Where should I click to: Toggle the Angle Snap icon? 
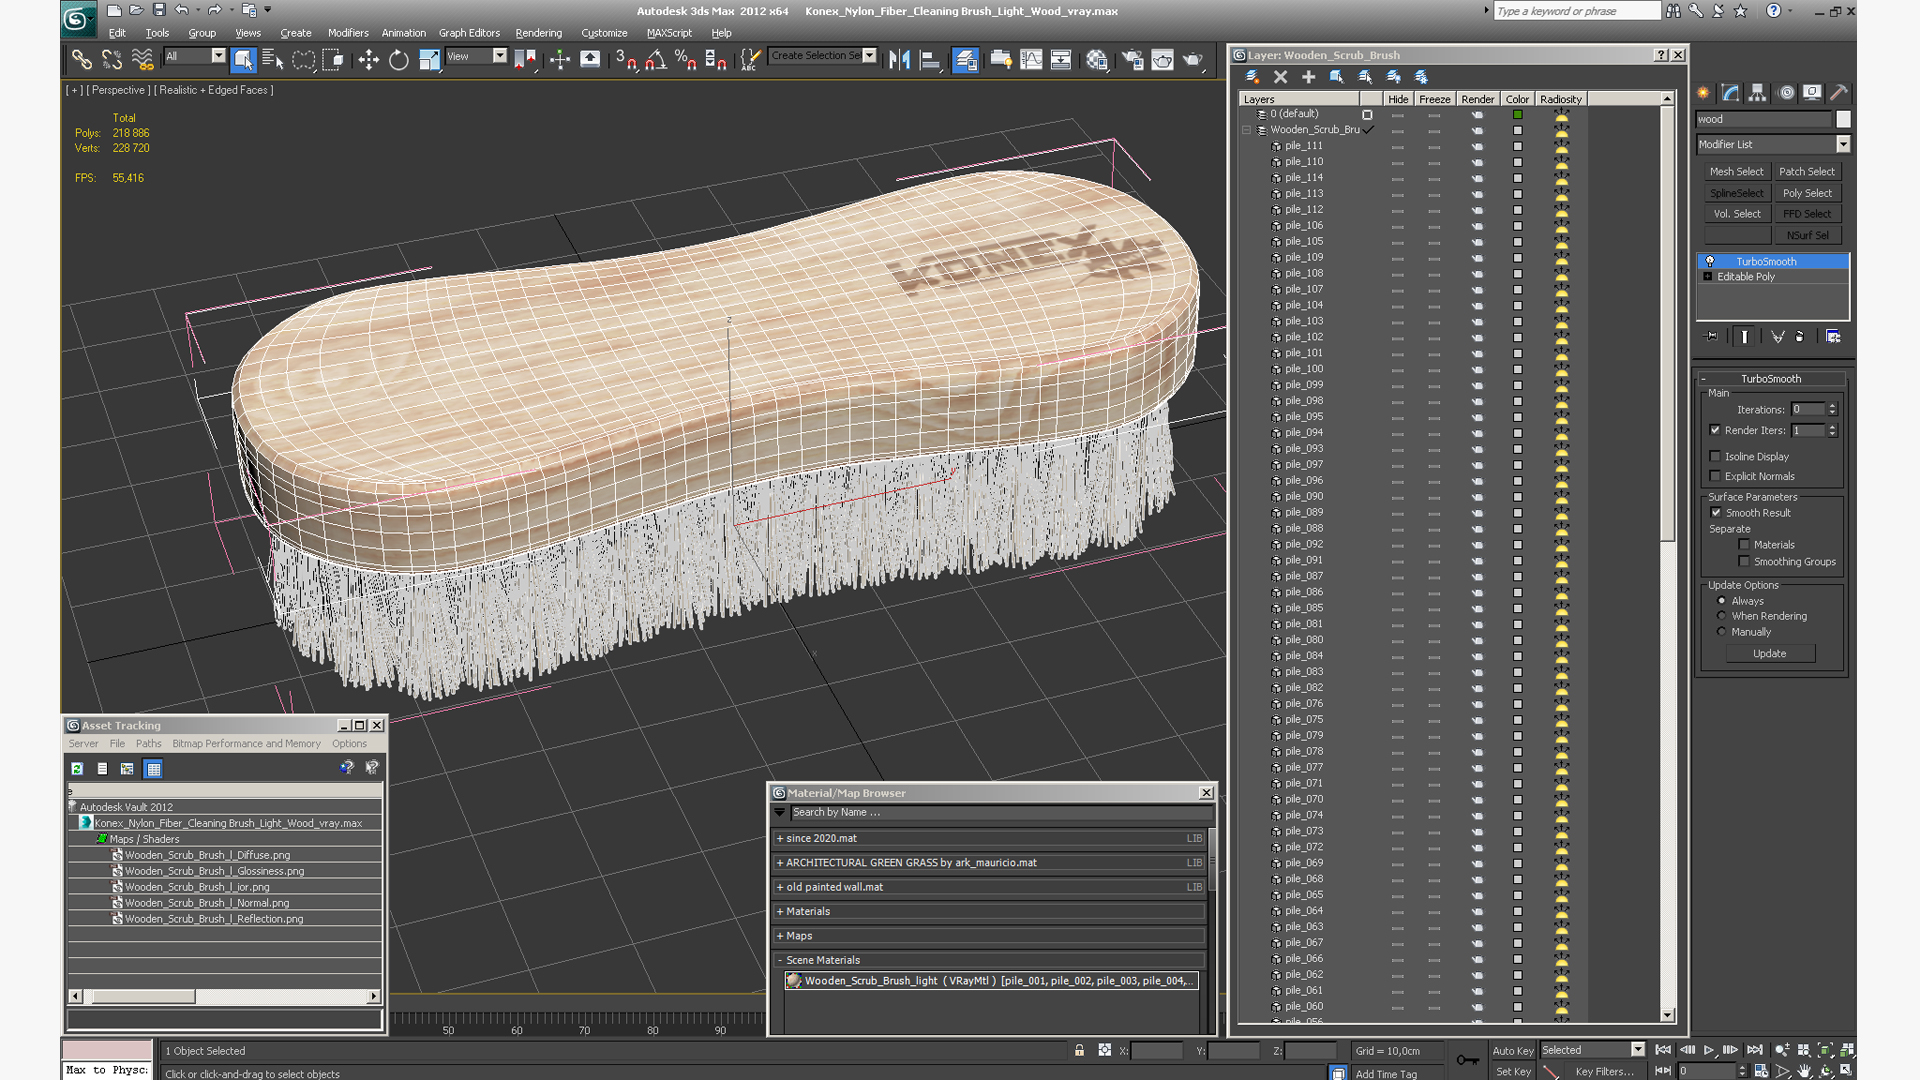click(656, 60)
